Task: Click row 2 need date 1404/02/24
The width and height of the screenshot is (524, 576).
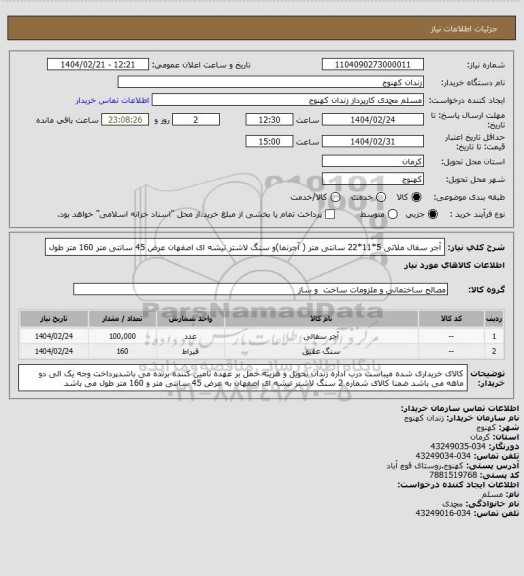Action: (54, 351)
